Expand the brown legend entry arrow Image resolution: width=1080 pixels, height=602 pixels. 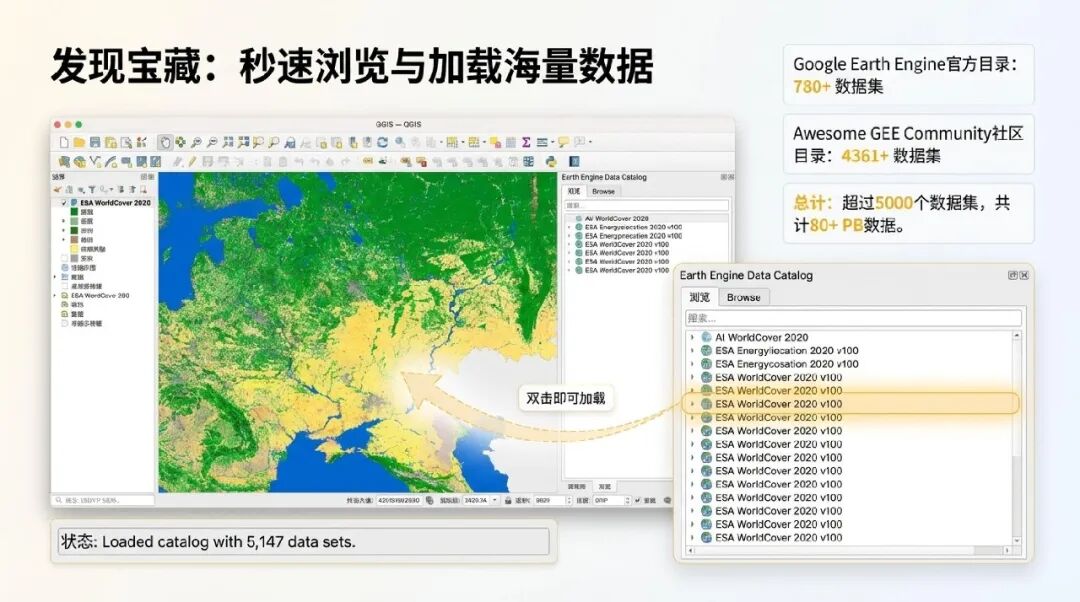63,240
